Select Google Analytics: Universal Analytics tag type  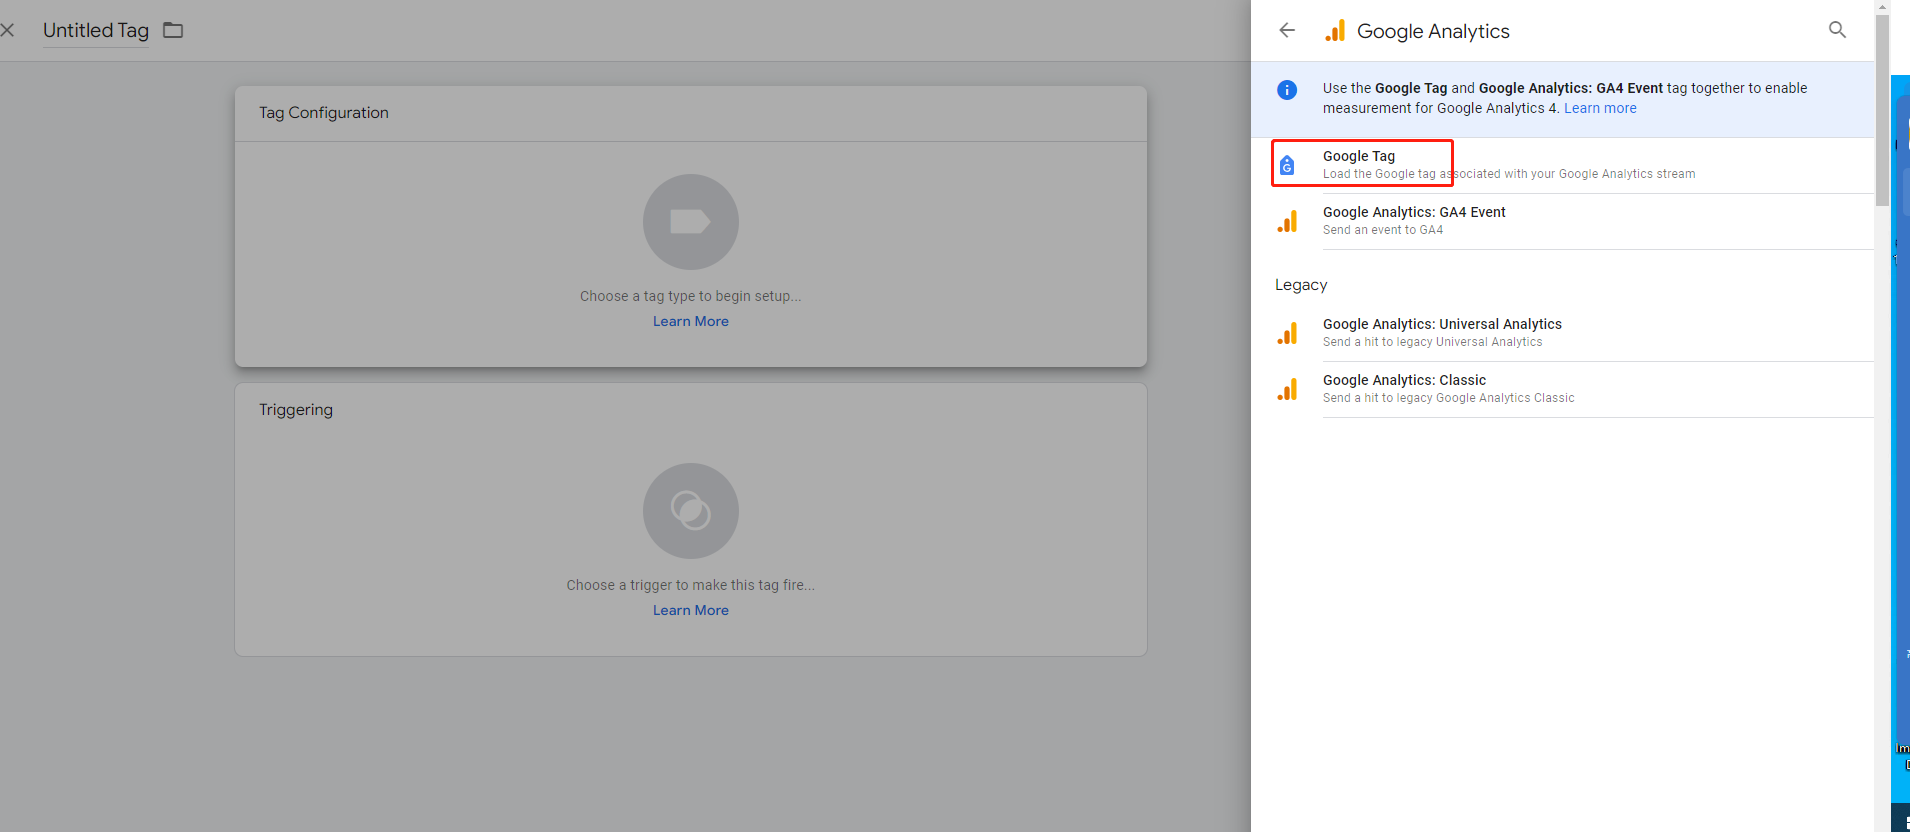pyautogui.click(x=1562, y=333)
